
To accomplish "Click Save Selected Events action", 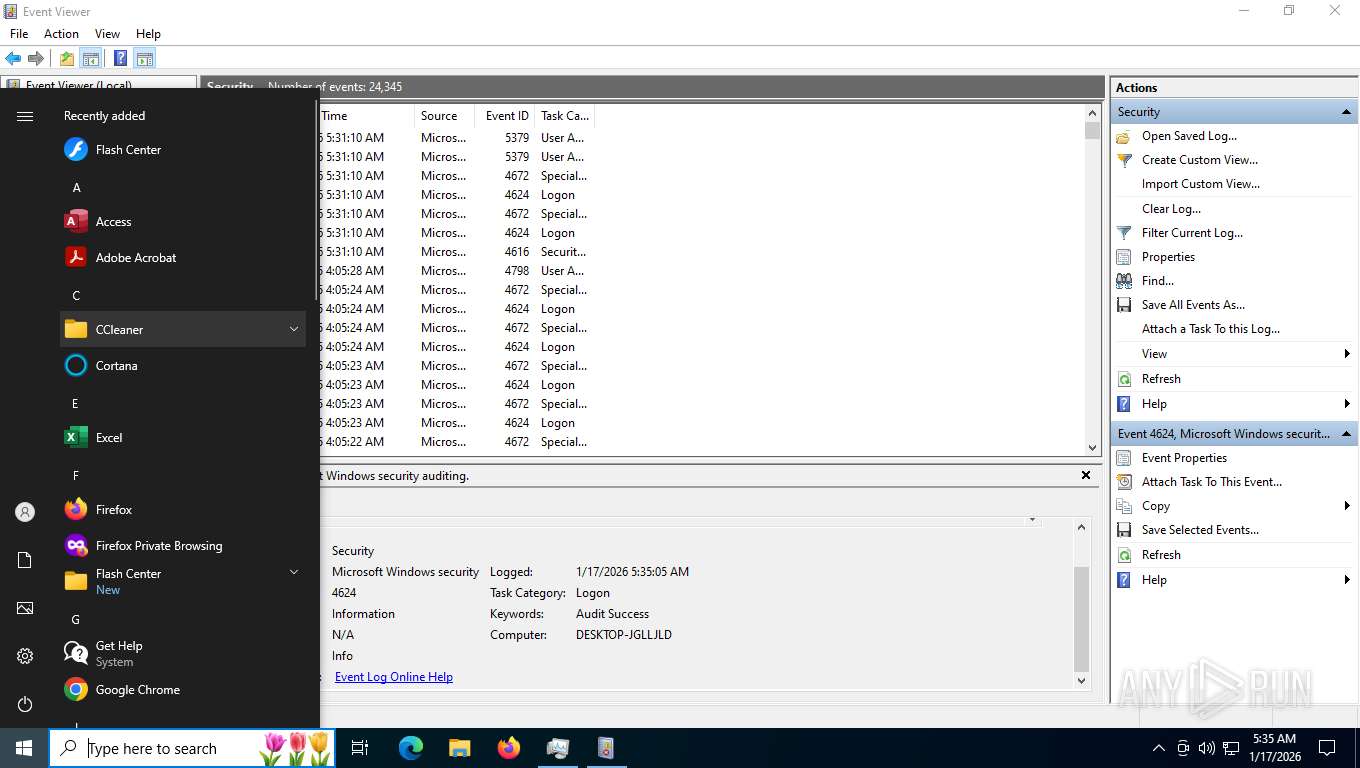I will pos(1200,530).
